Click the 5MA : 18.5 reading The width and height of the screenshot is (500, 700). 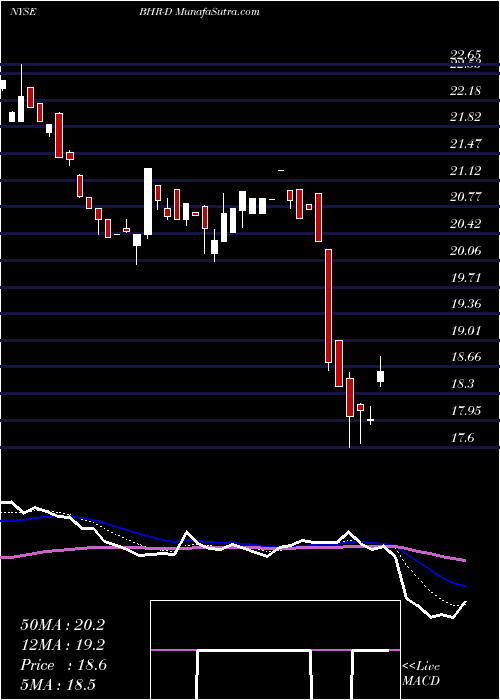coord(58,685)
